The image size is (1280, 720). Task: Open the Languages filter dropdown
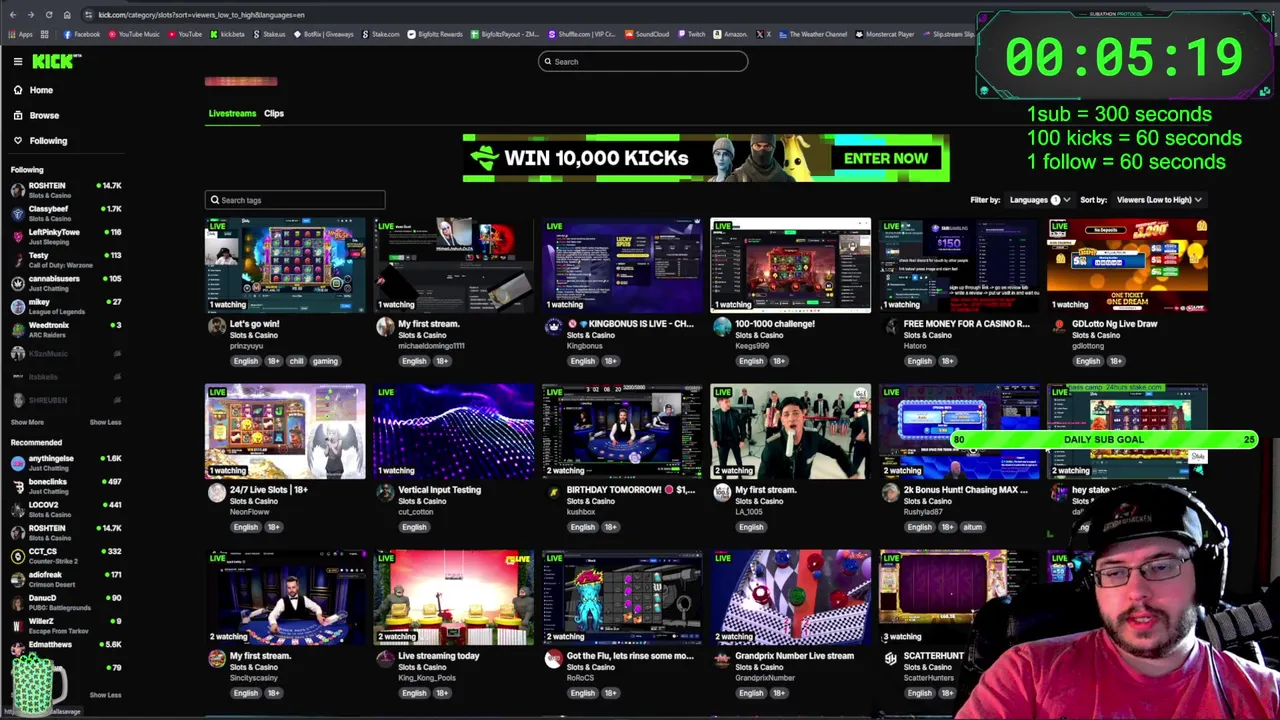point(1040,200)
